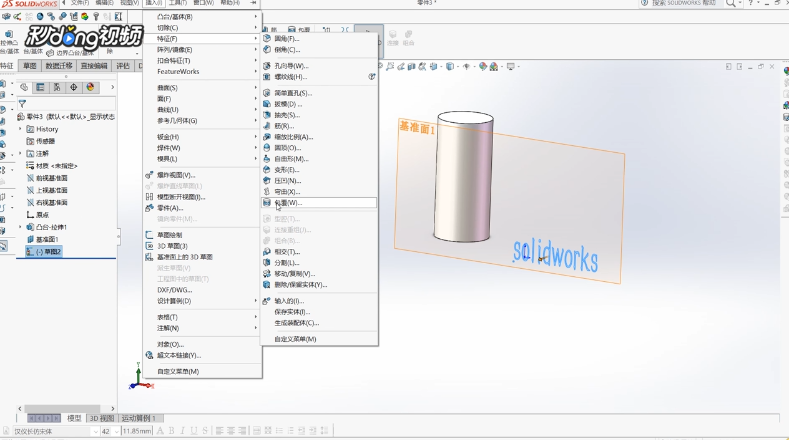Click the Thread 螺纹线 icon
The image size is (789, 440).
coord(267,77)
